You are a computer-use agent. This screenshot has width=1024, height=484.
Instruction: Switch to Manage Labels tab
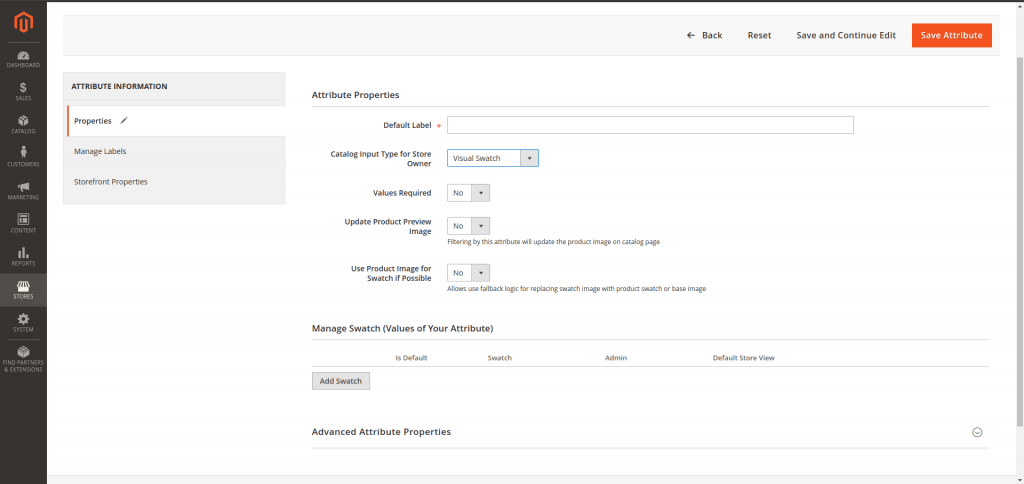pyautogui.click(x=100, y=151)
